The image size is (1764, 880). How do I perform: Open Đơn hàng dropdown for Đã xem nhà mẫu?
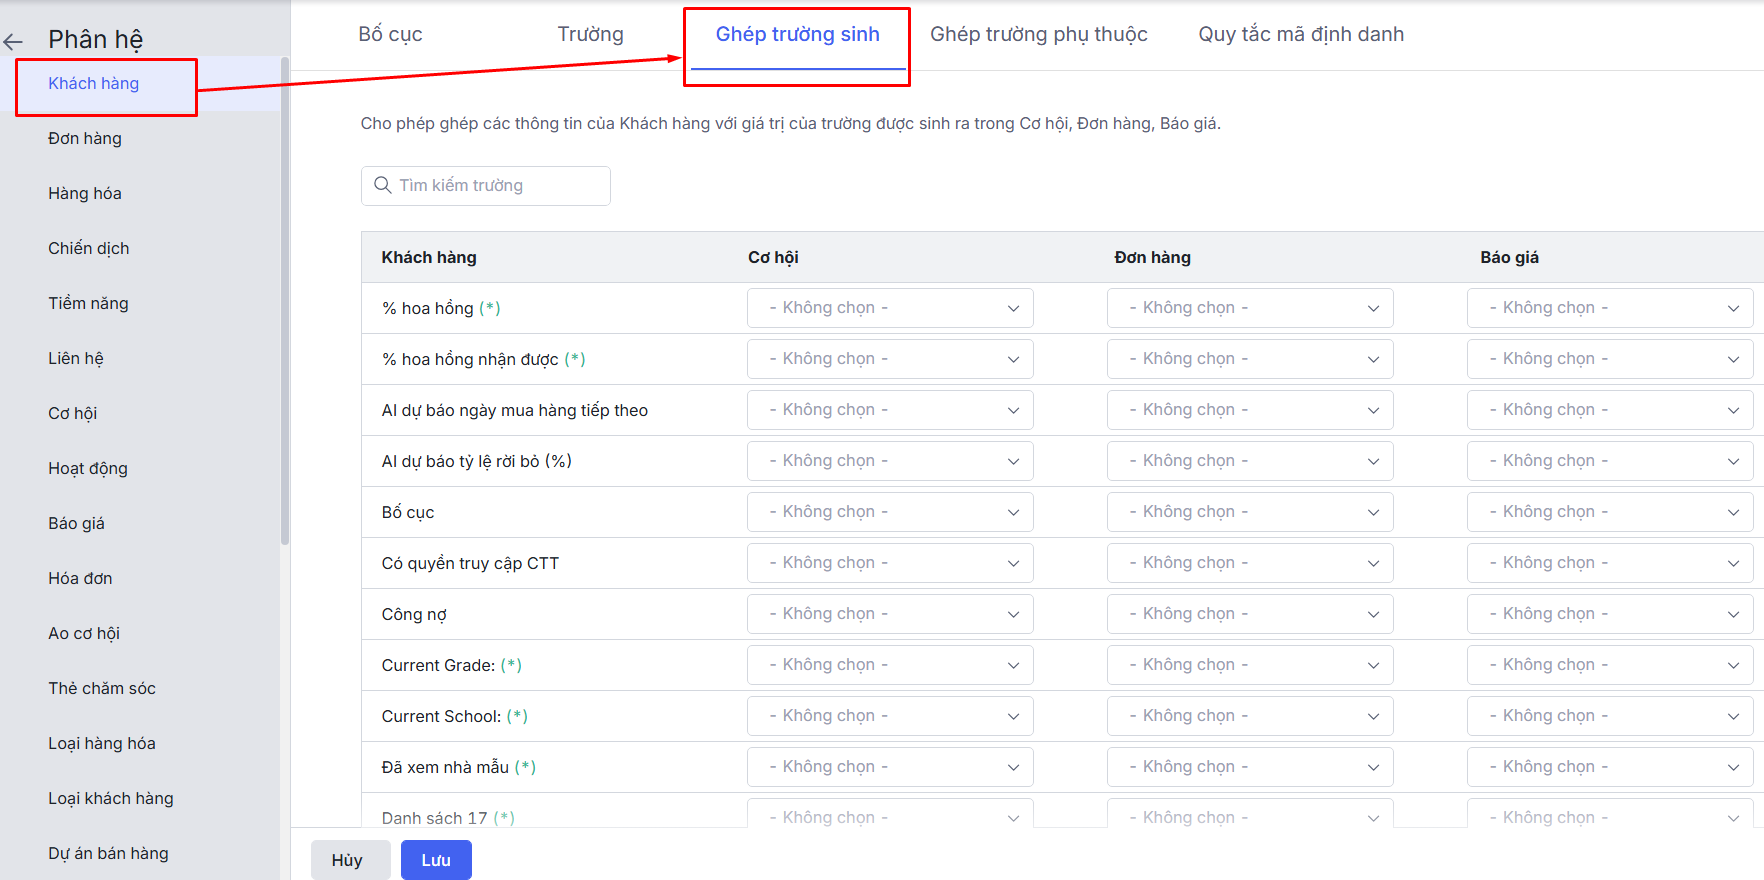click(1249, 767)
